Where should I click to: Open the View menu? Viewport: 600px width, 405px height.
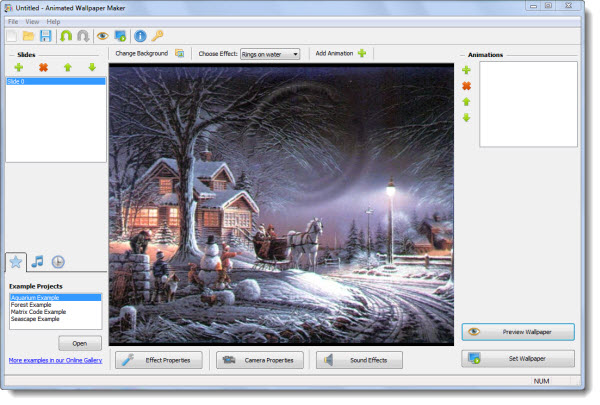(x=32, y=22)
